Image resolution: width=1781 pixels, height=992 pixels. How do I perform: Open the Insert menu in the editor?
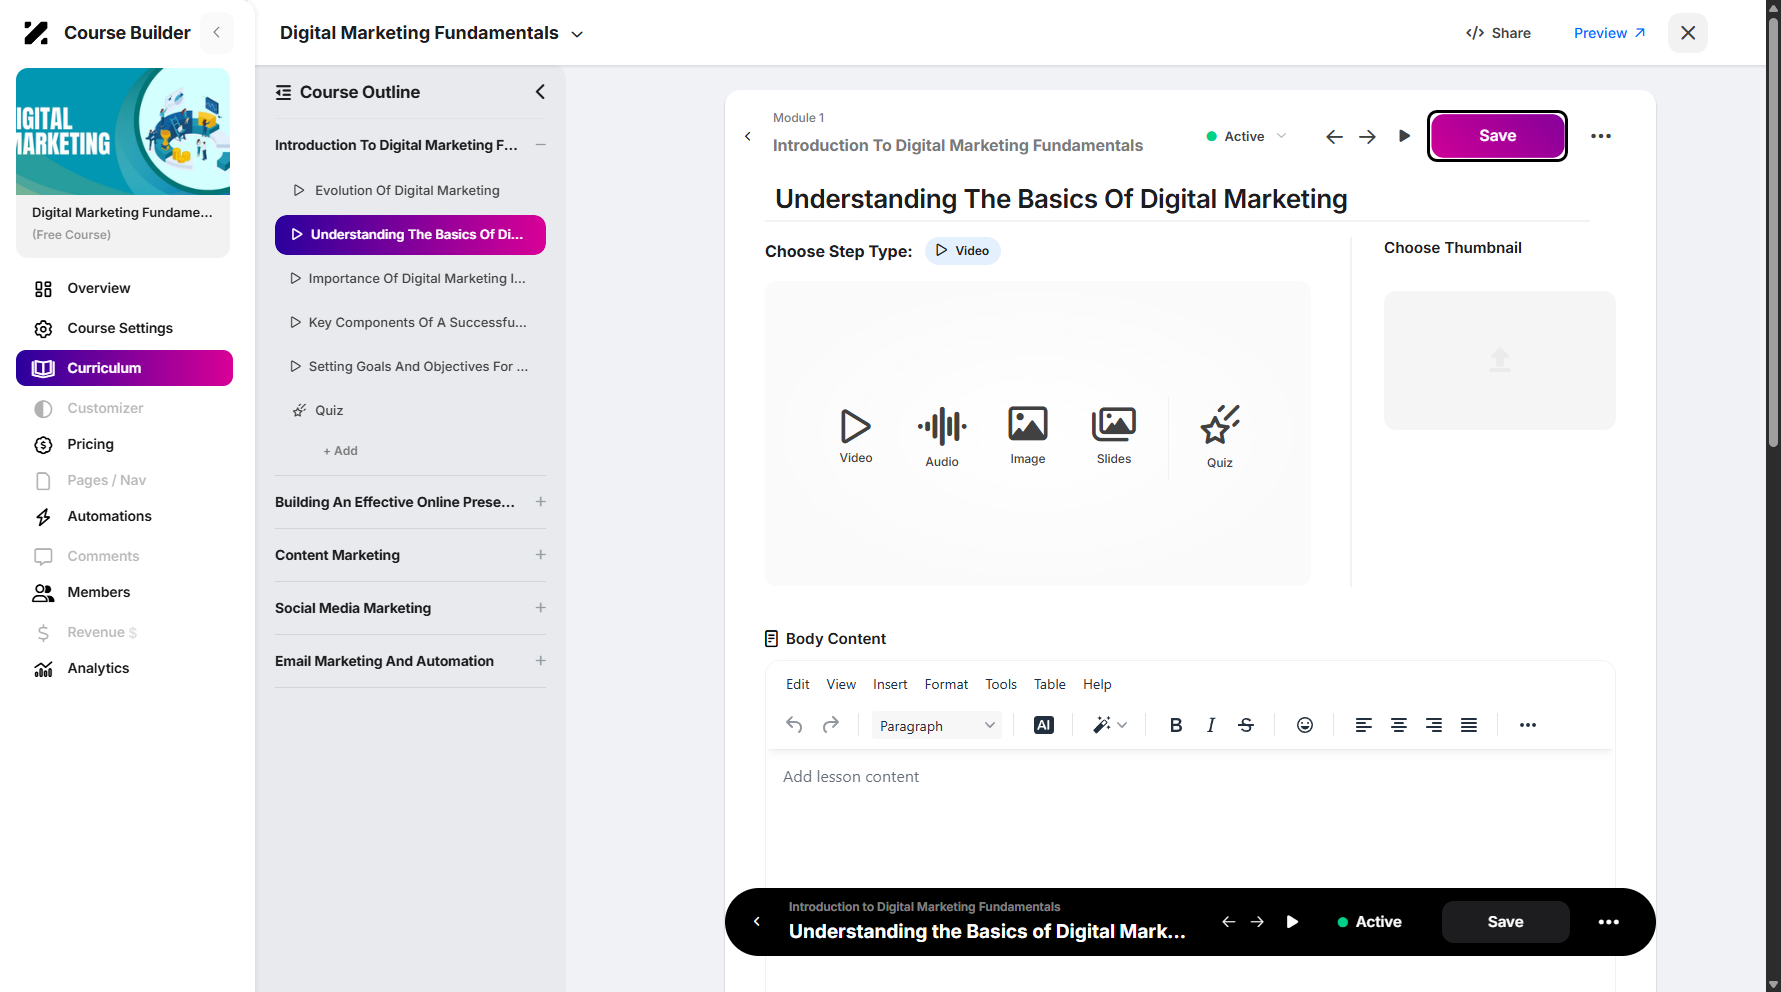[889, 684]
